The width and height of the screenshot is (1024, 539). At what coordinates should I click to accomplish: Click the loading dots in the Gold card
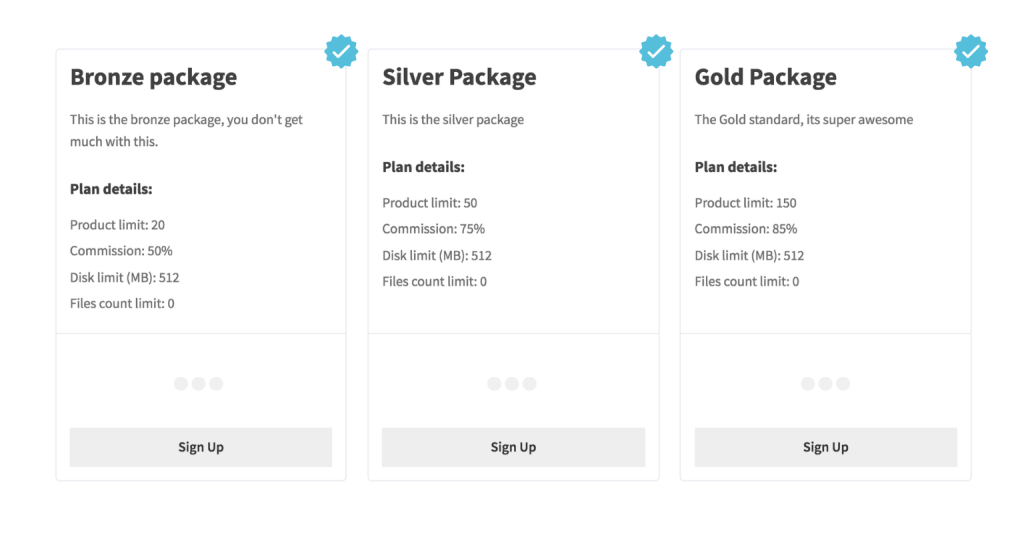point(826,384)
